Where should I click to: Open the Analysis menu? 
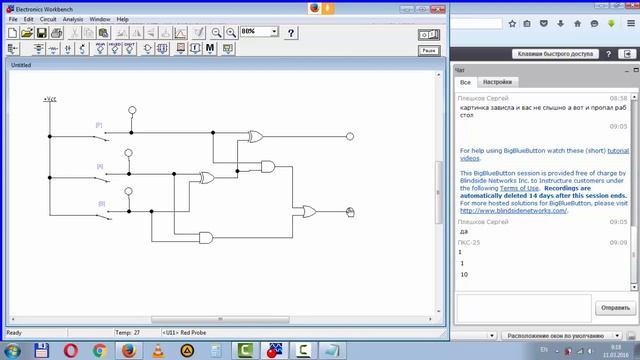(73, 19)
